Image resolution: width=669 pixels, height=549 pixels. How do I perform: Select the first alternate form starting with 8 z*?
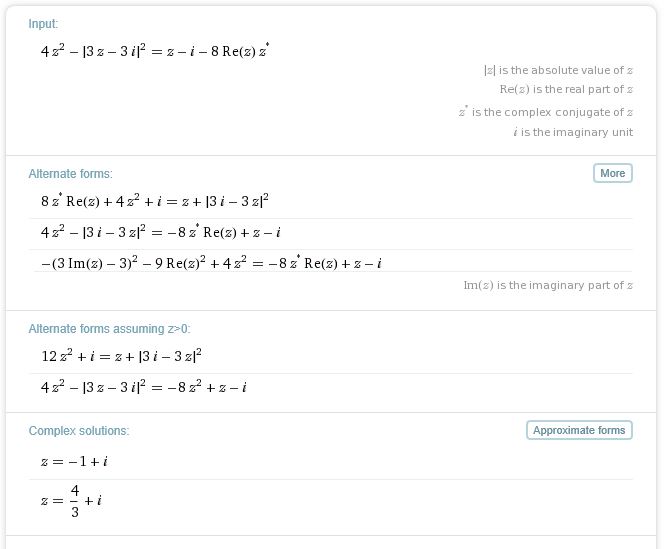154,202
